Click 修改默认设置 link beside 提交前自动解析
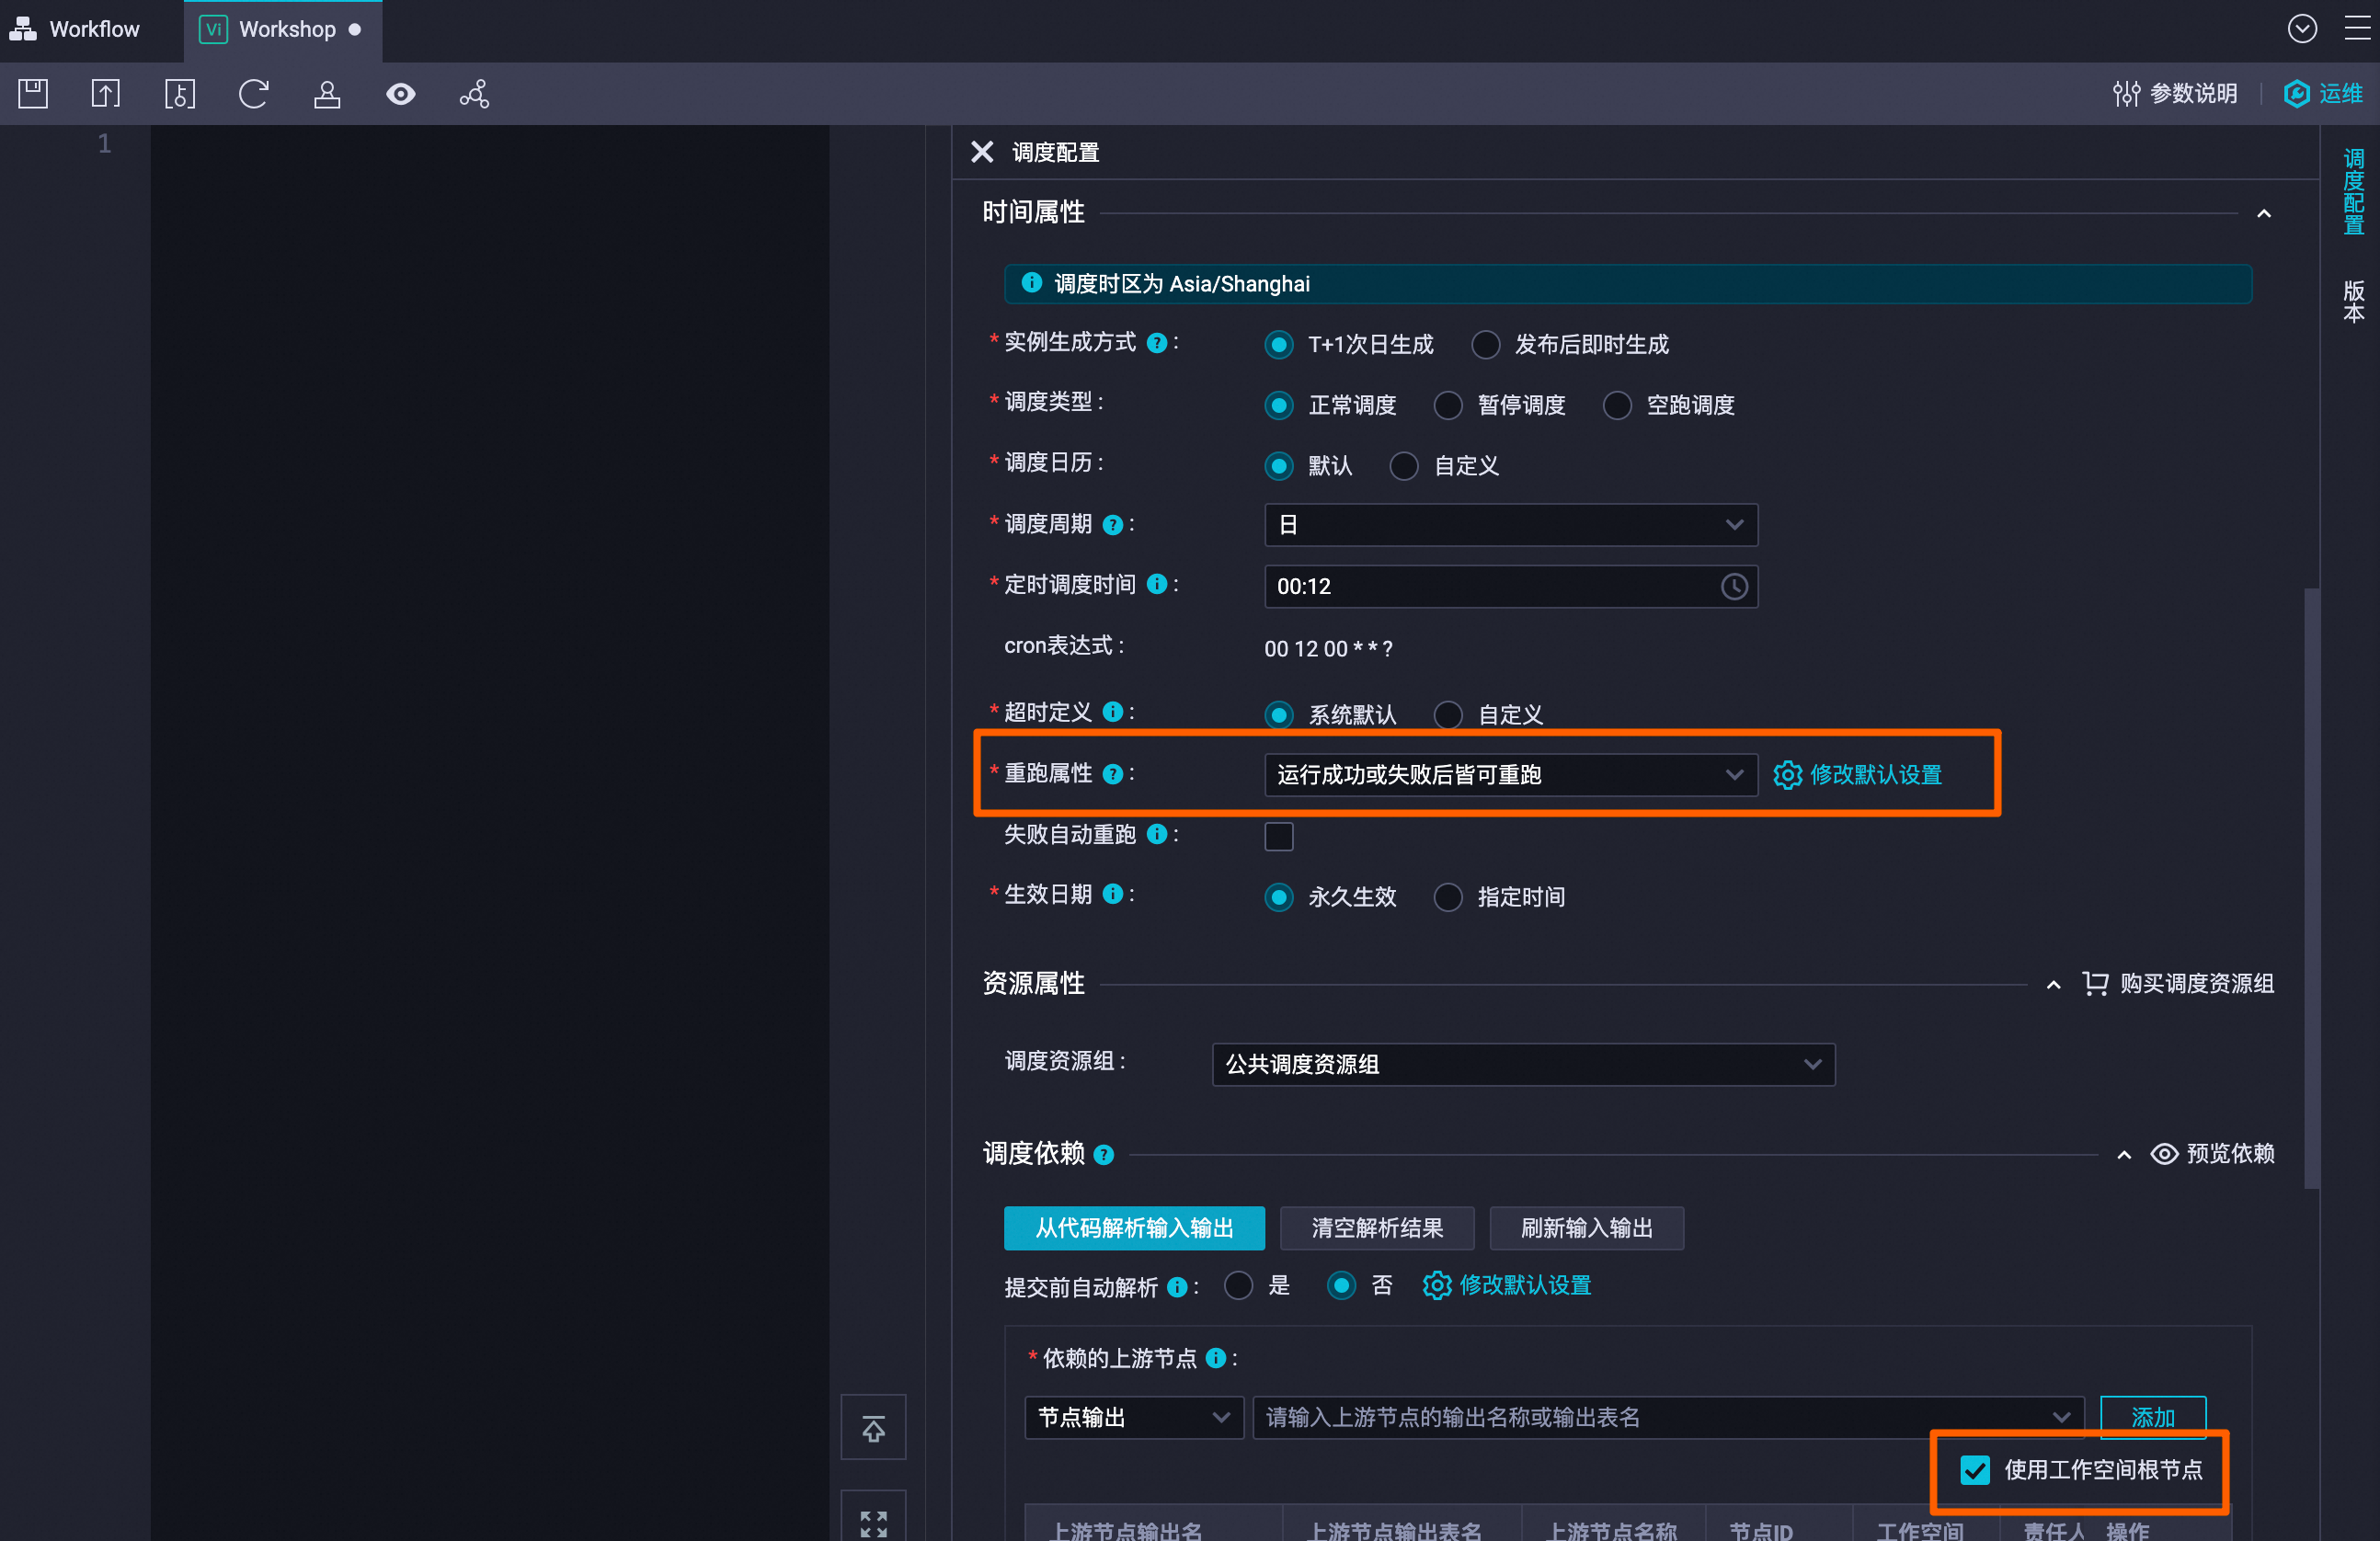 pos(1507,1286)
